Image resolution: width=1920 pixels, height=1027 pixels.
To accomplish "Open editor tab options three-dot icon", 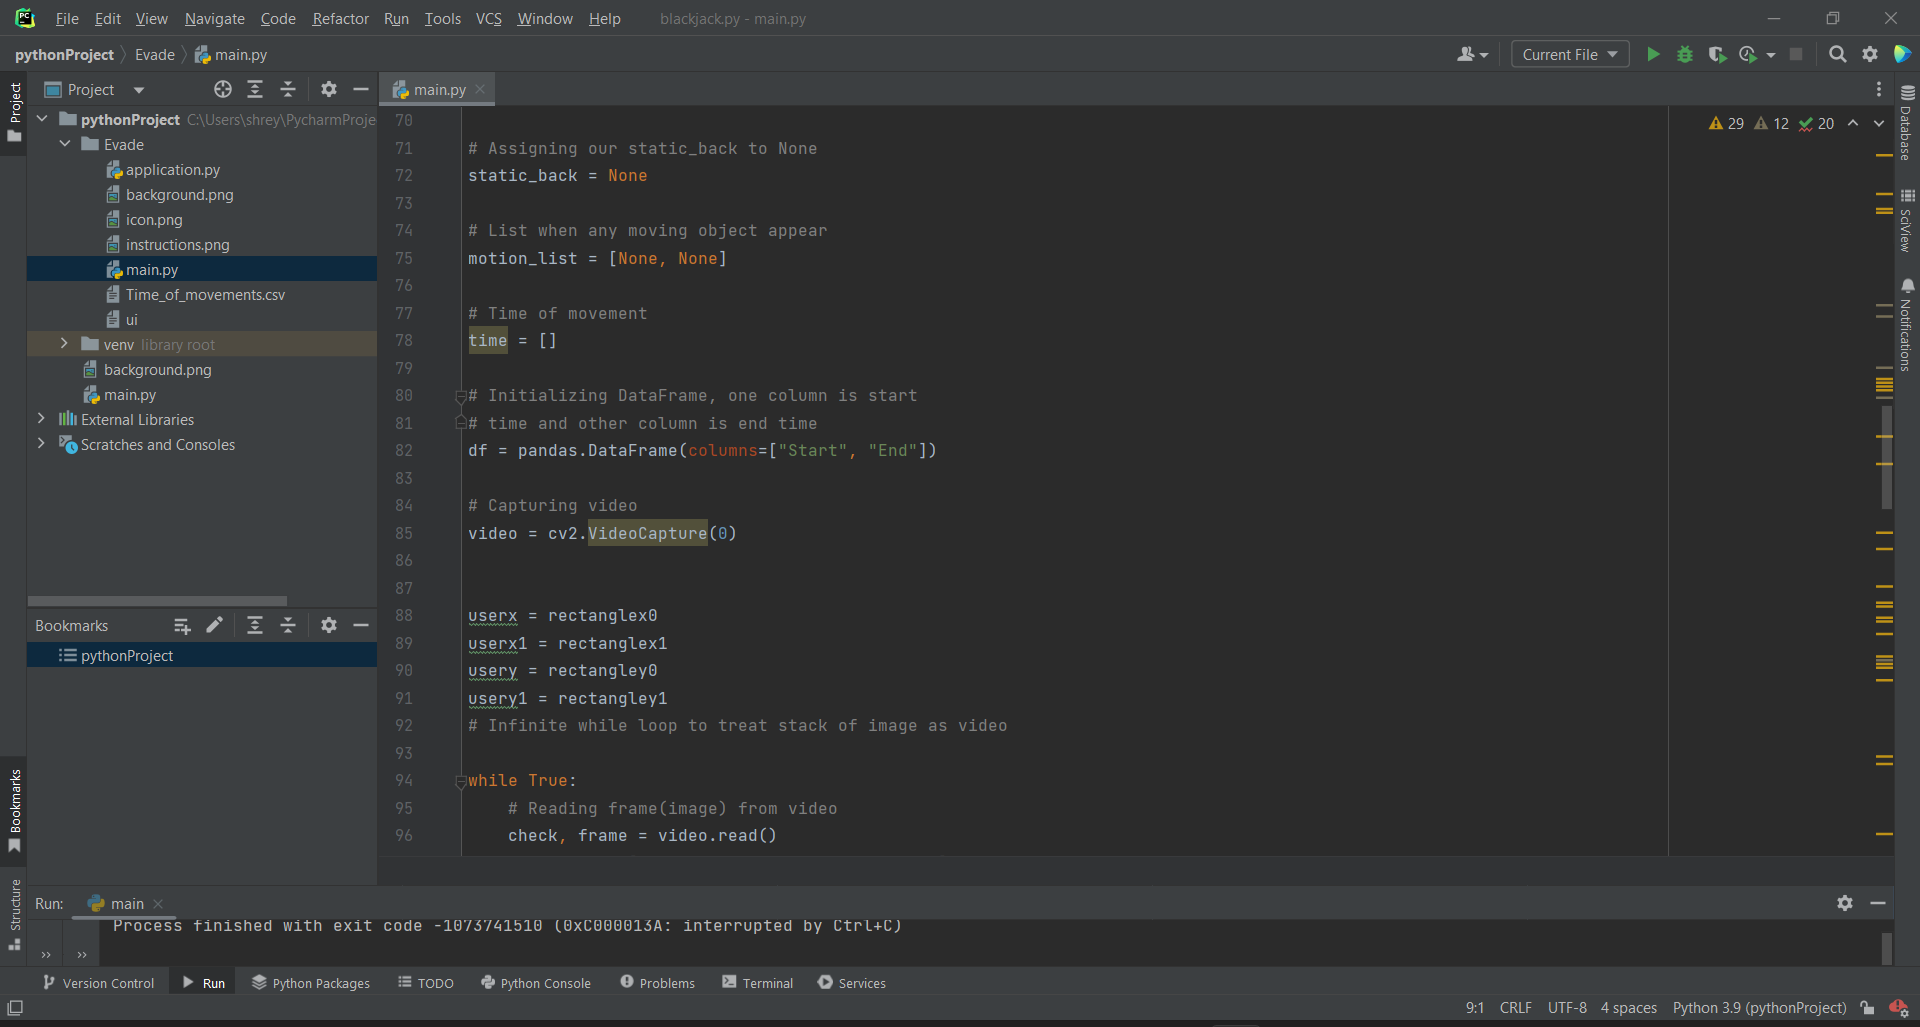I will [x=1879, y=90].
